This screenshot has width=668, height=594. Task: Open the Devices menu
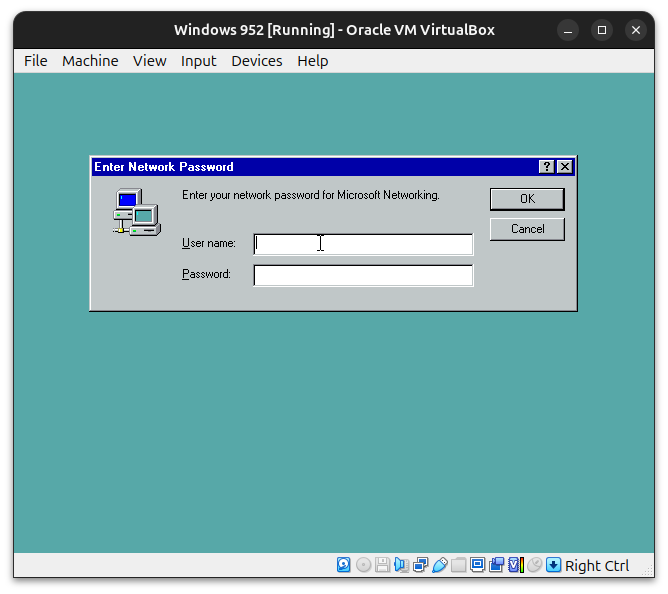tap(257, 61)
